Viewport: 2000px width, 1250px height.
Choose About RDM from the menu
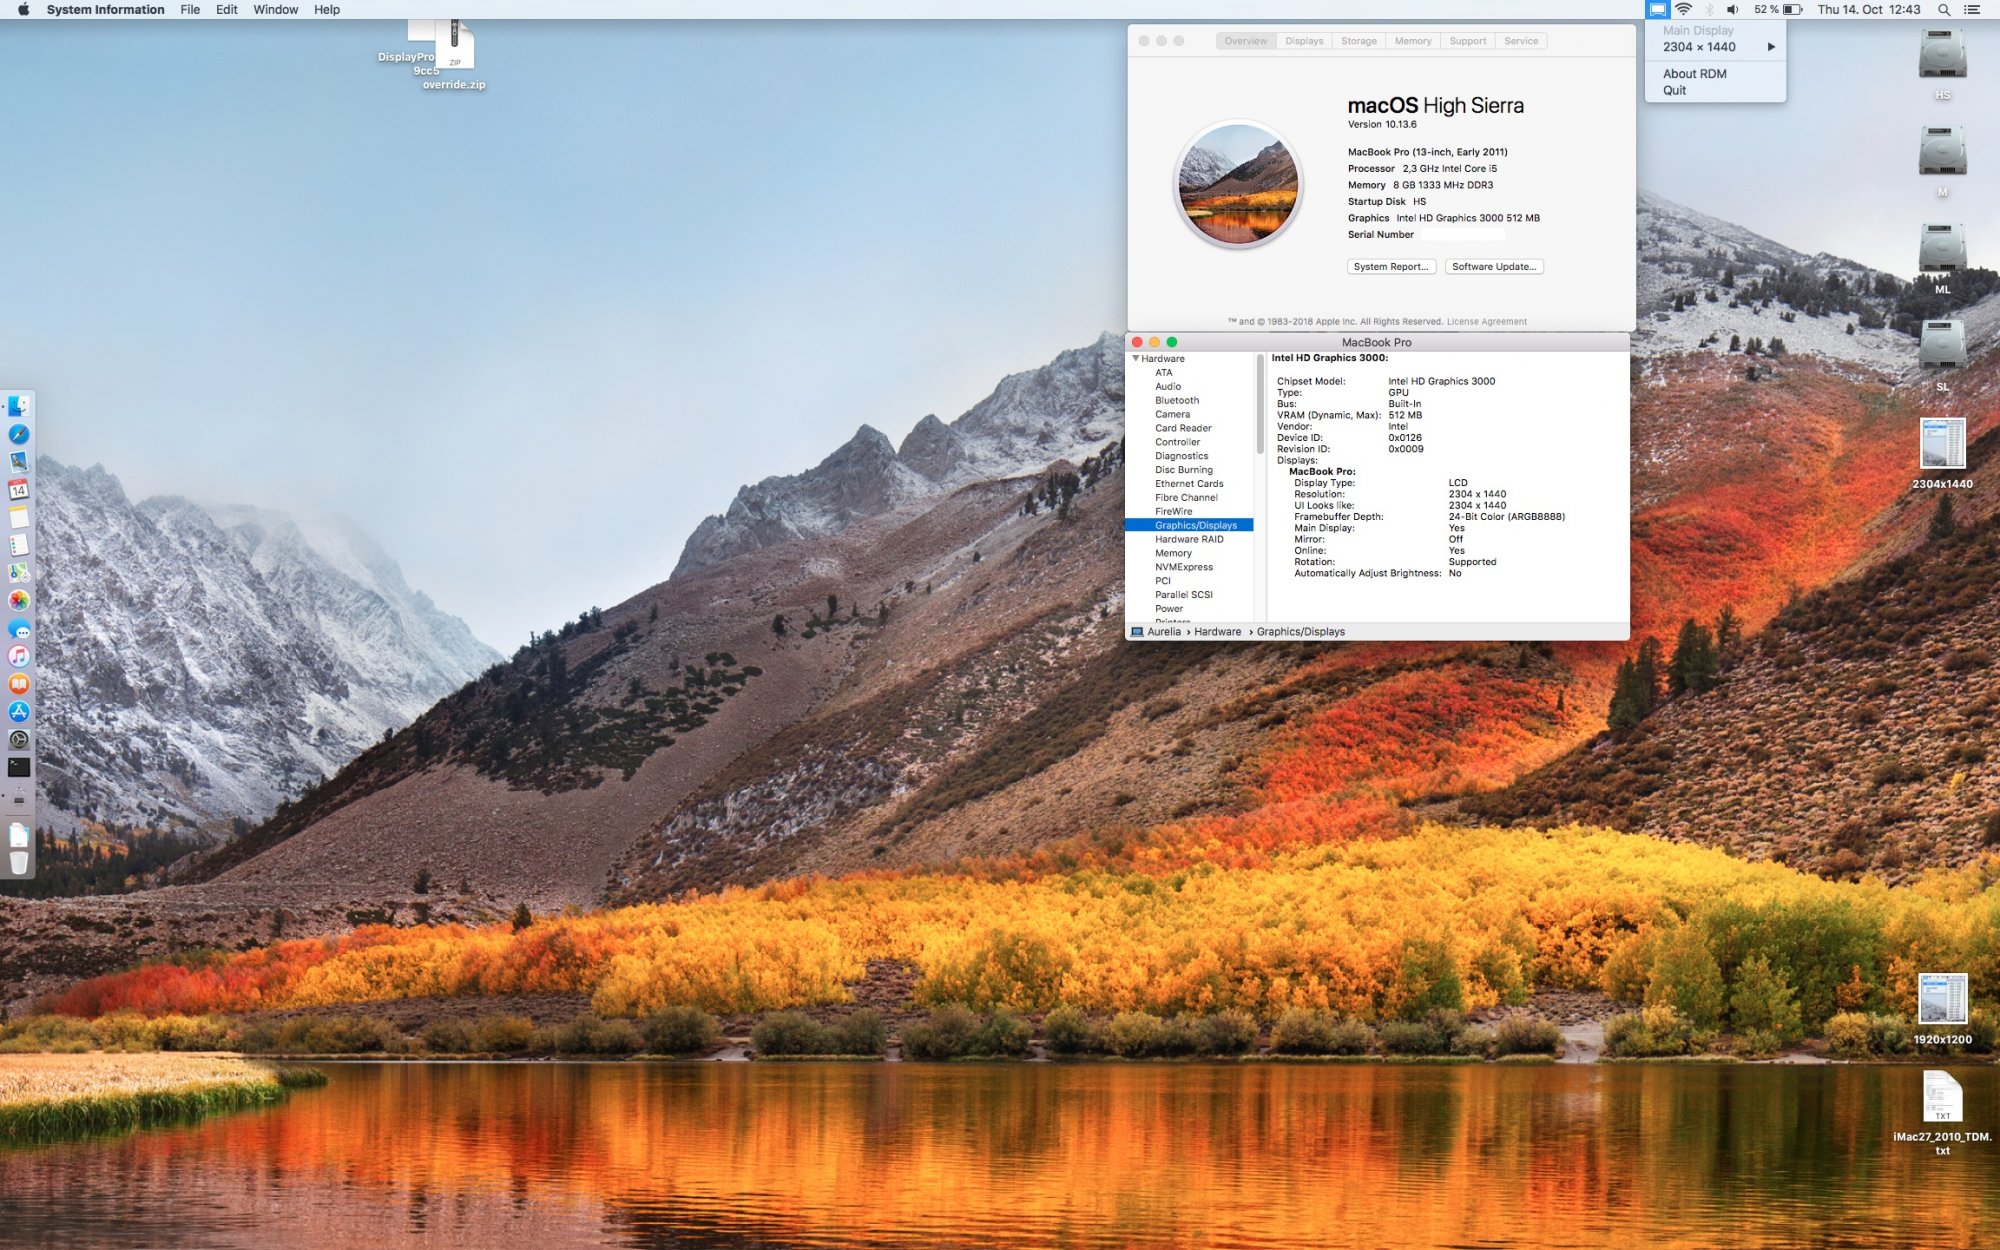coord(1694,74)
